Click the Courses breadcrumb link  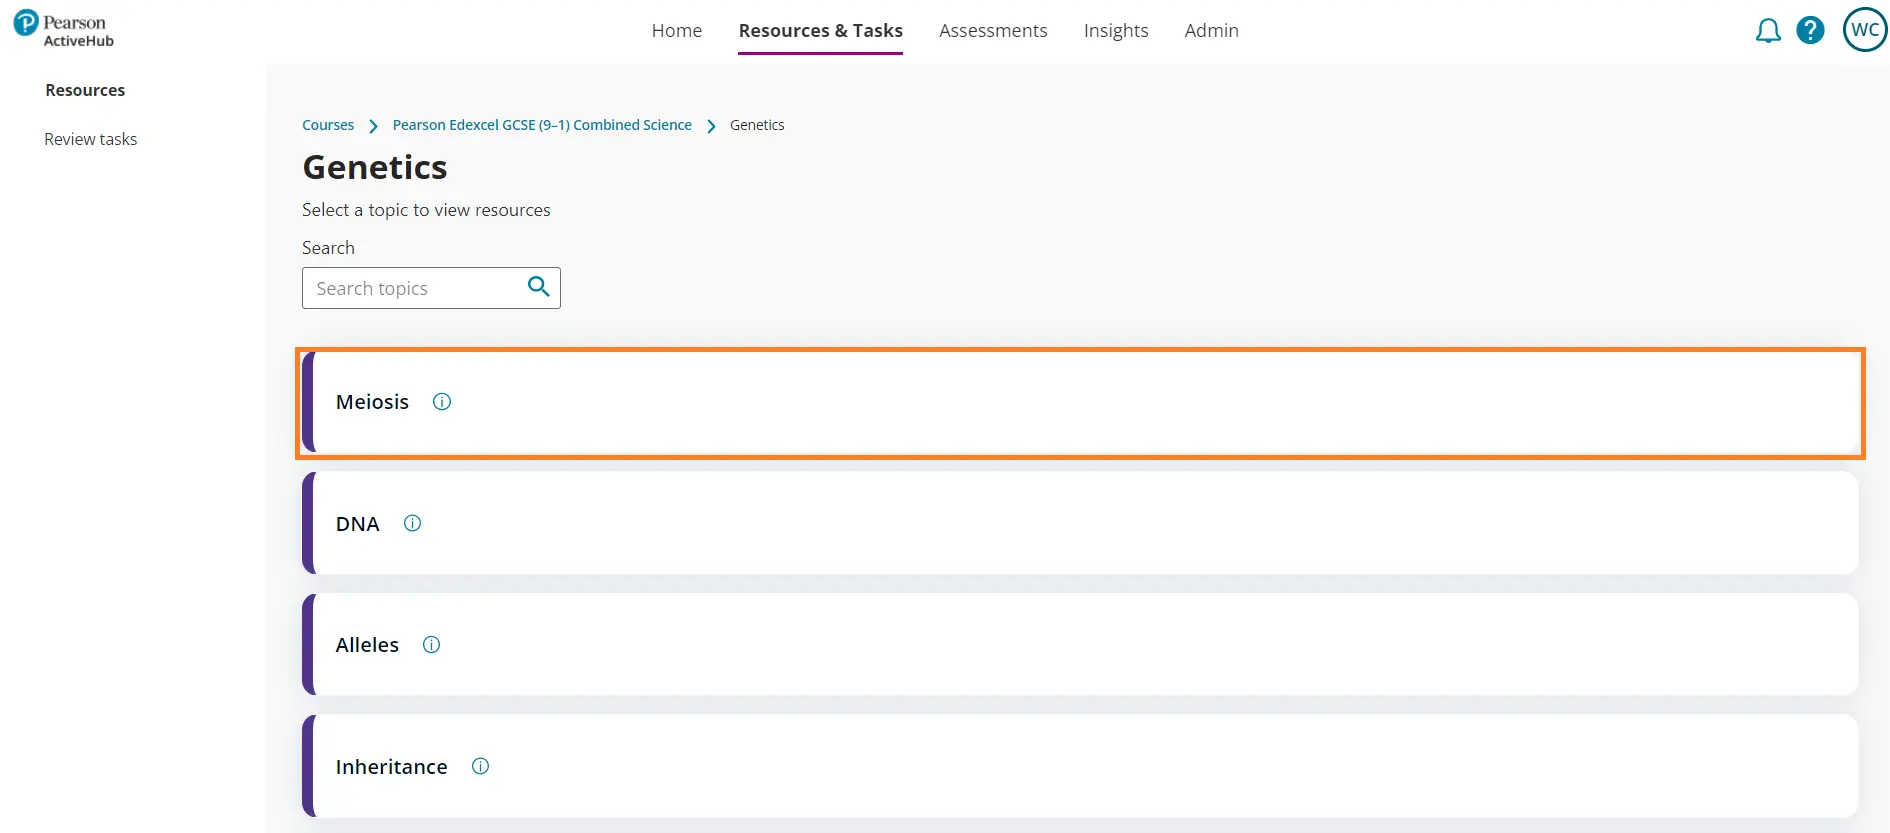point(328,125)
